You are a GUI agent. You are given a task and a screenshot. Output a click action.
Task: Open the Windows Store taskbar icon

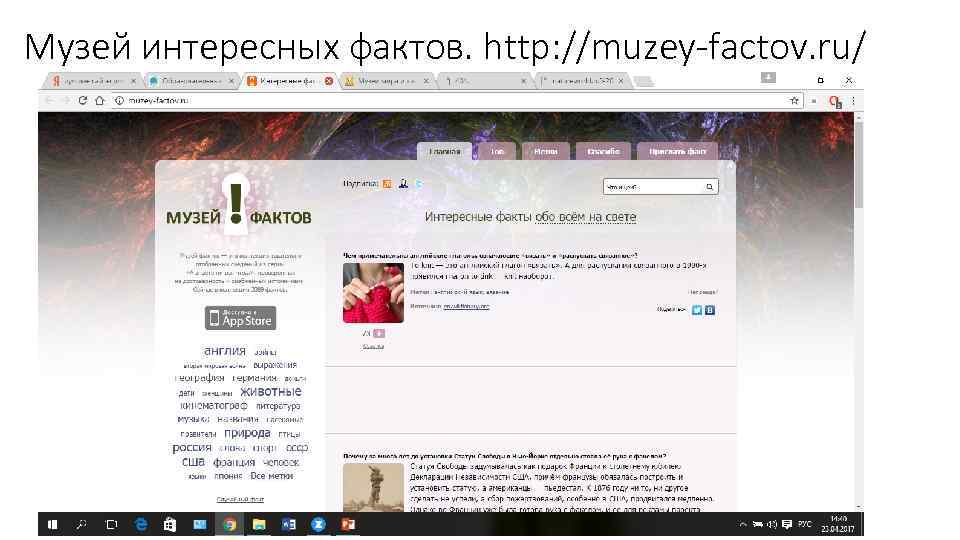[170, 525]
